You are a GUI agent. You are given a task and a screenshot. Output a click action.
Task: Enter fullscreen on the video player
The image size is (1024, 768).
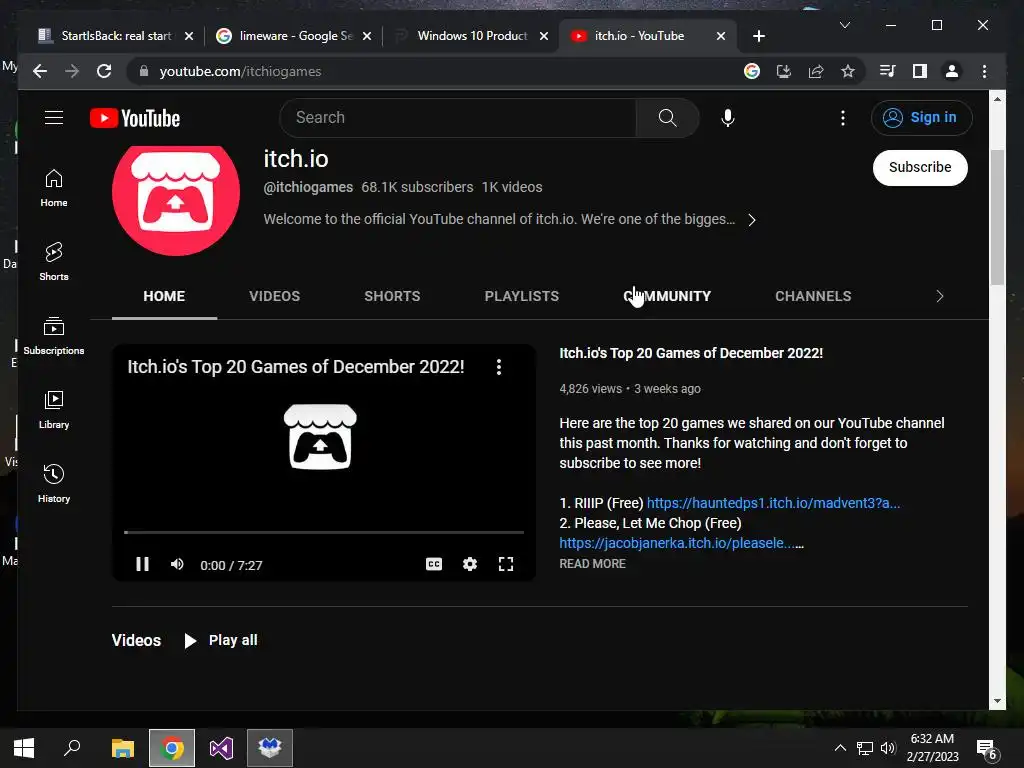[505, 564]
